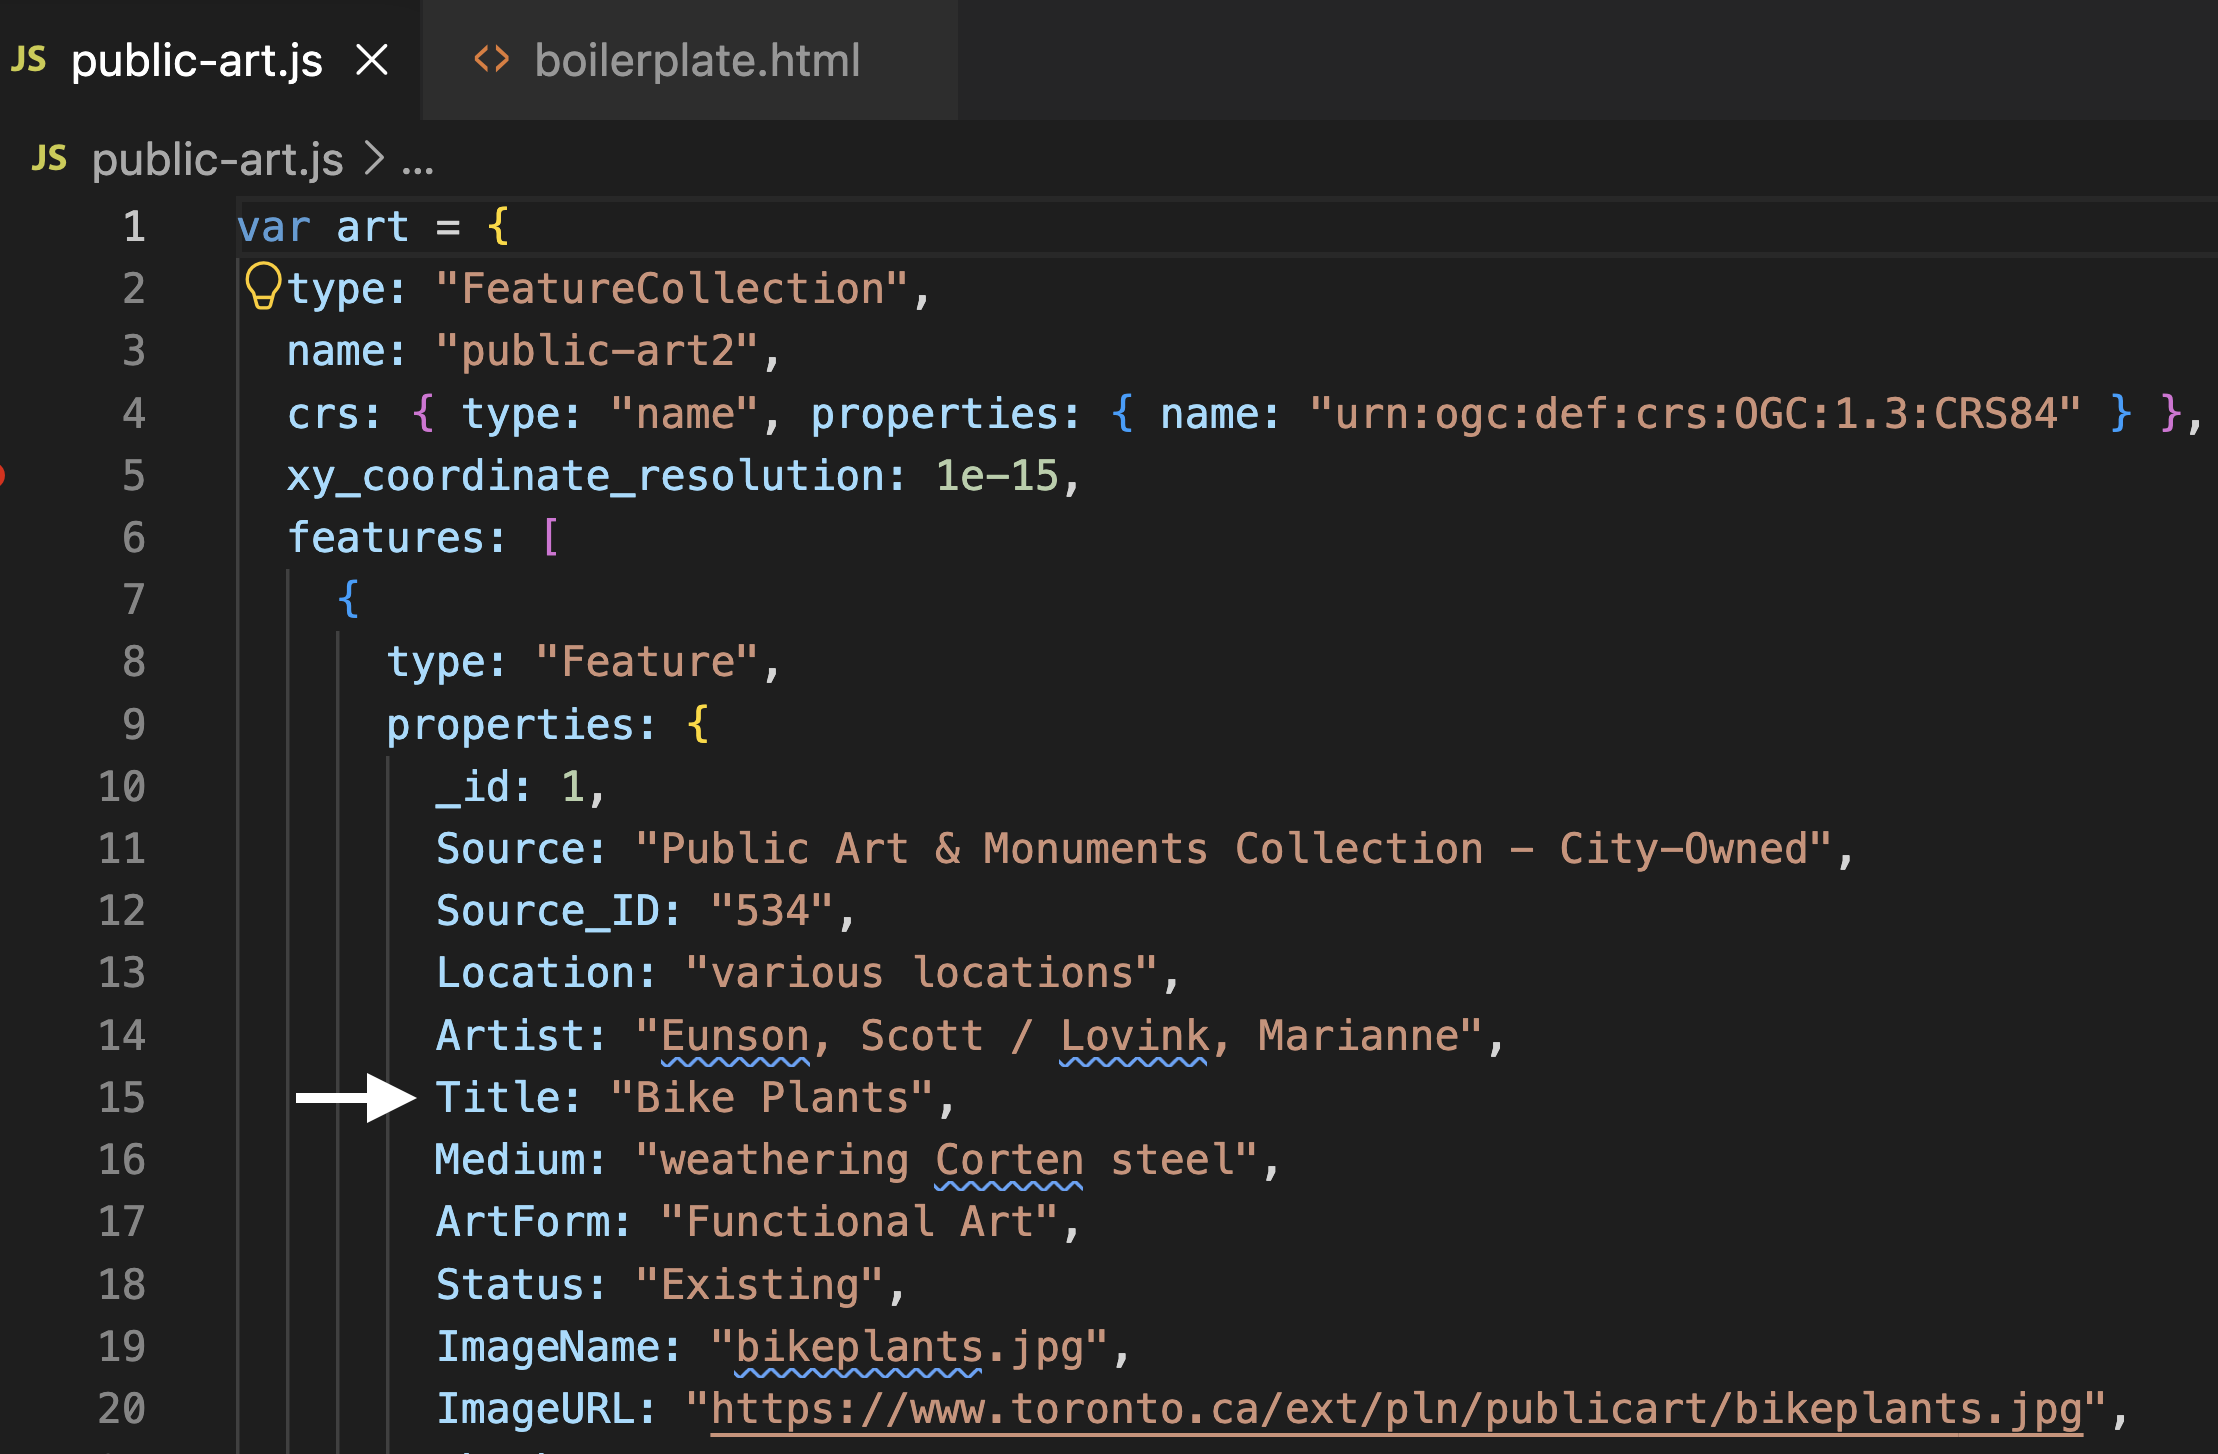Place the cursor in "FeatureCollection" on line 2
Image resolution: width=2218 pixels, height=1454 pixels.
click(672, 289)
